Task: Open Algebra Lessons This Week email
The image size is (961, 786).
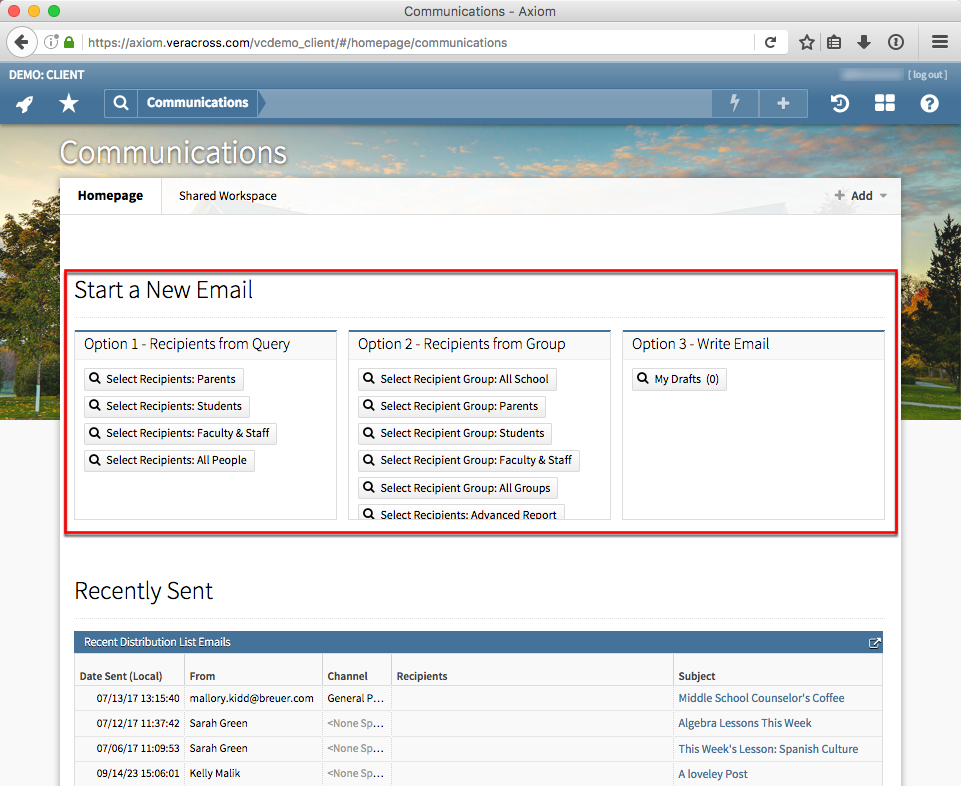Action: (x=744, y=723)
